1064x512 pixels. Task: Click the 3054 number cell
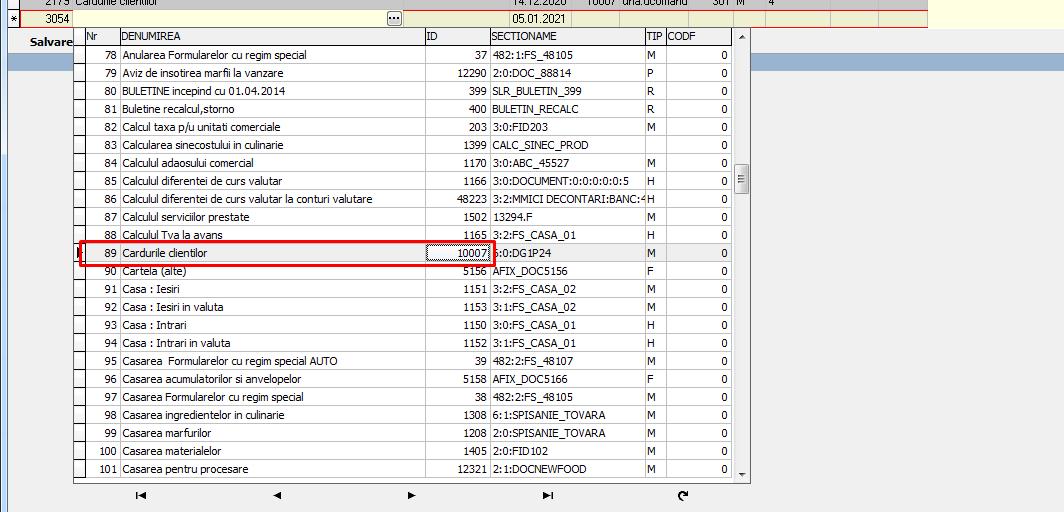tap(47, 19)
